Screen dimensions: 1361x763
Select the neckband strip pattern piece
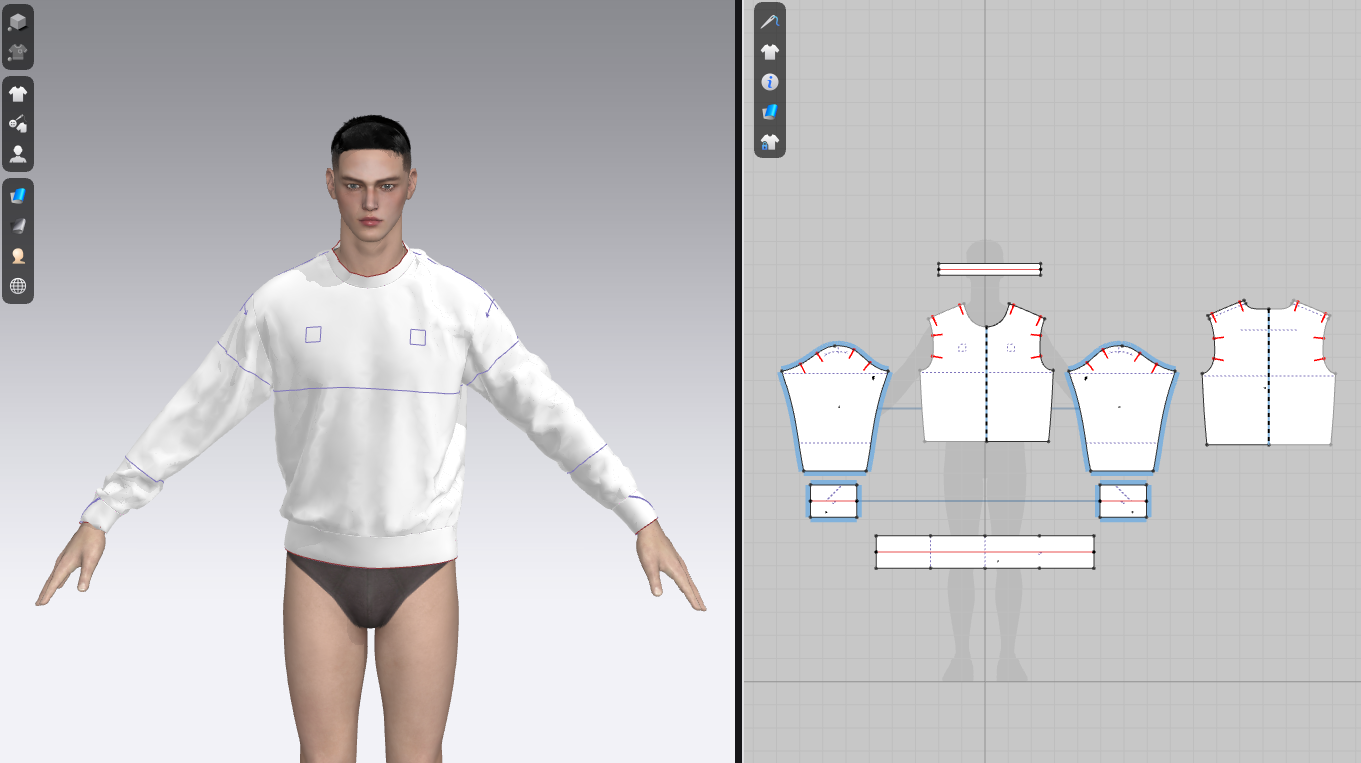tap(989, 269)
